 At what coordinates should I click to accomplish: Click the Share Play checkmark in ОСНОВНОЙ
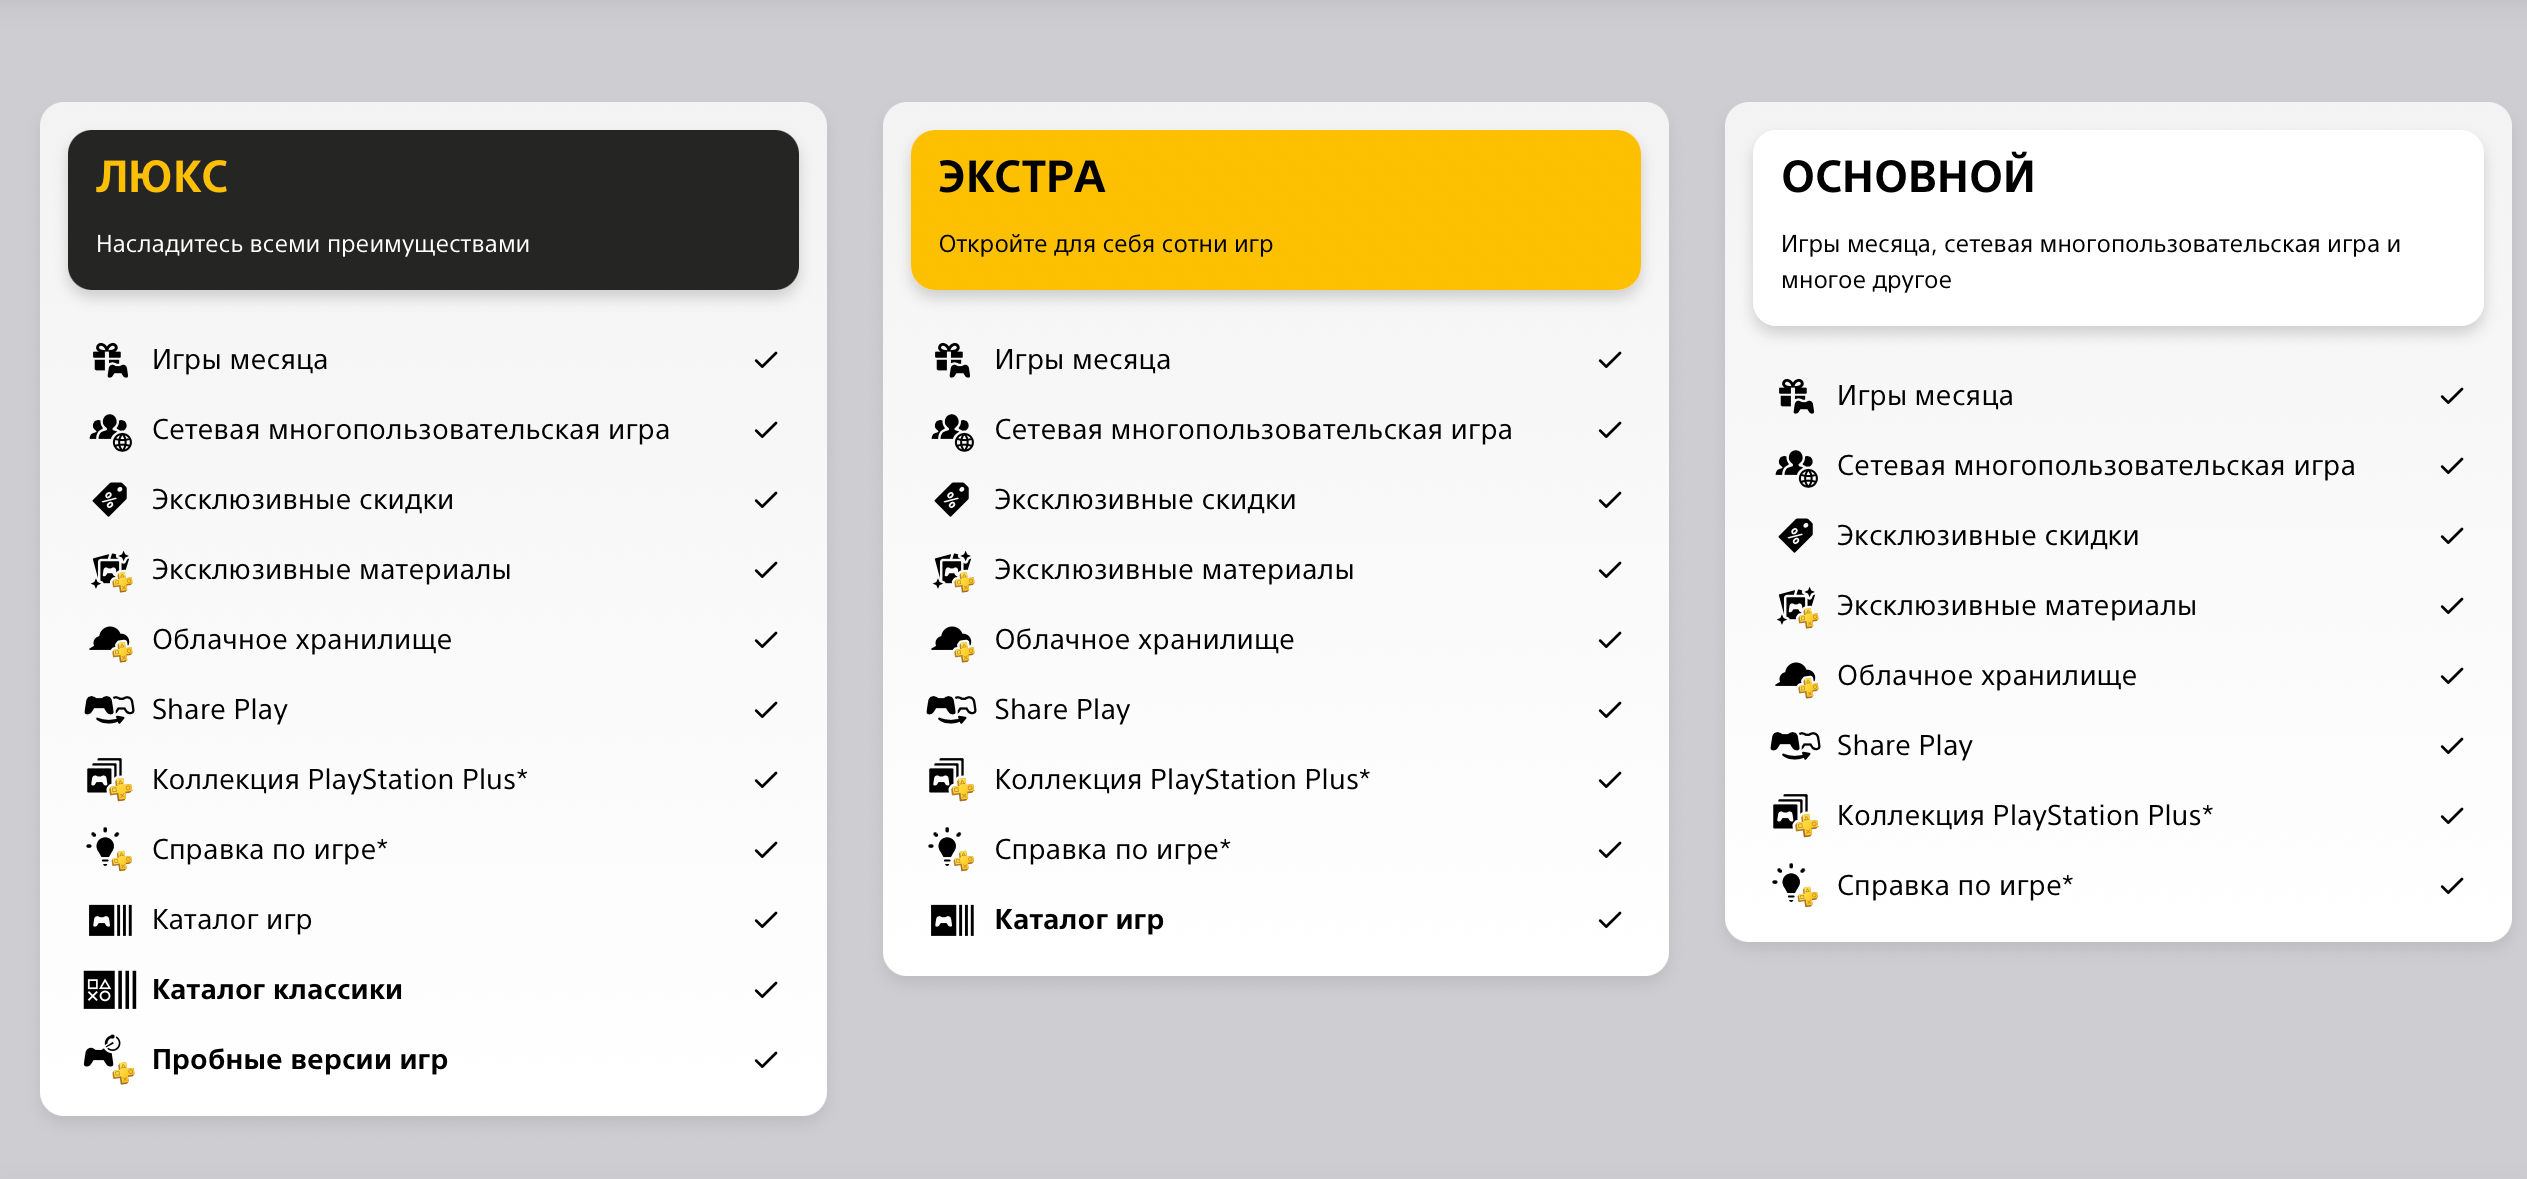tap(2451, 746)
